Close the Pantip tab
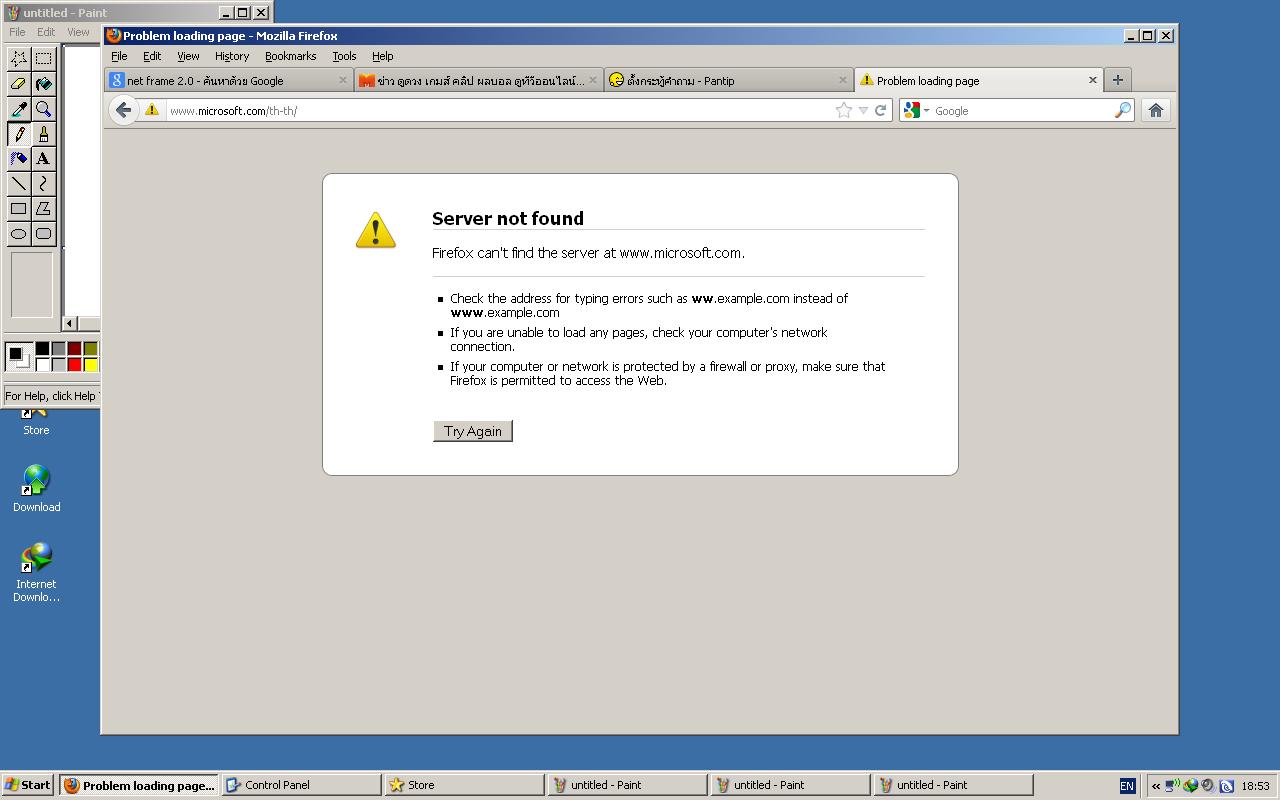 [x=842, y=80]
